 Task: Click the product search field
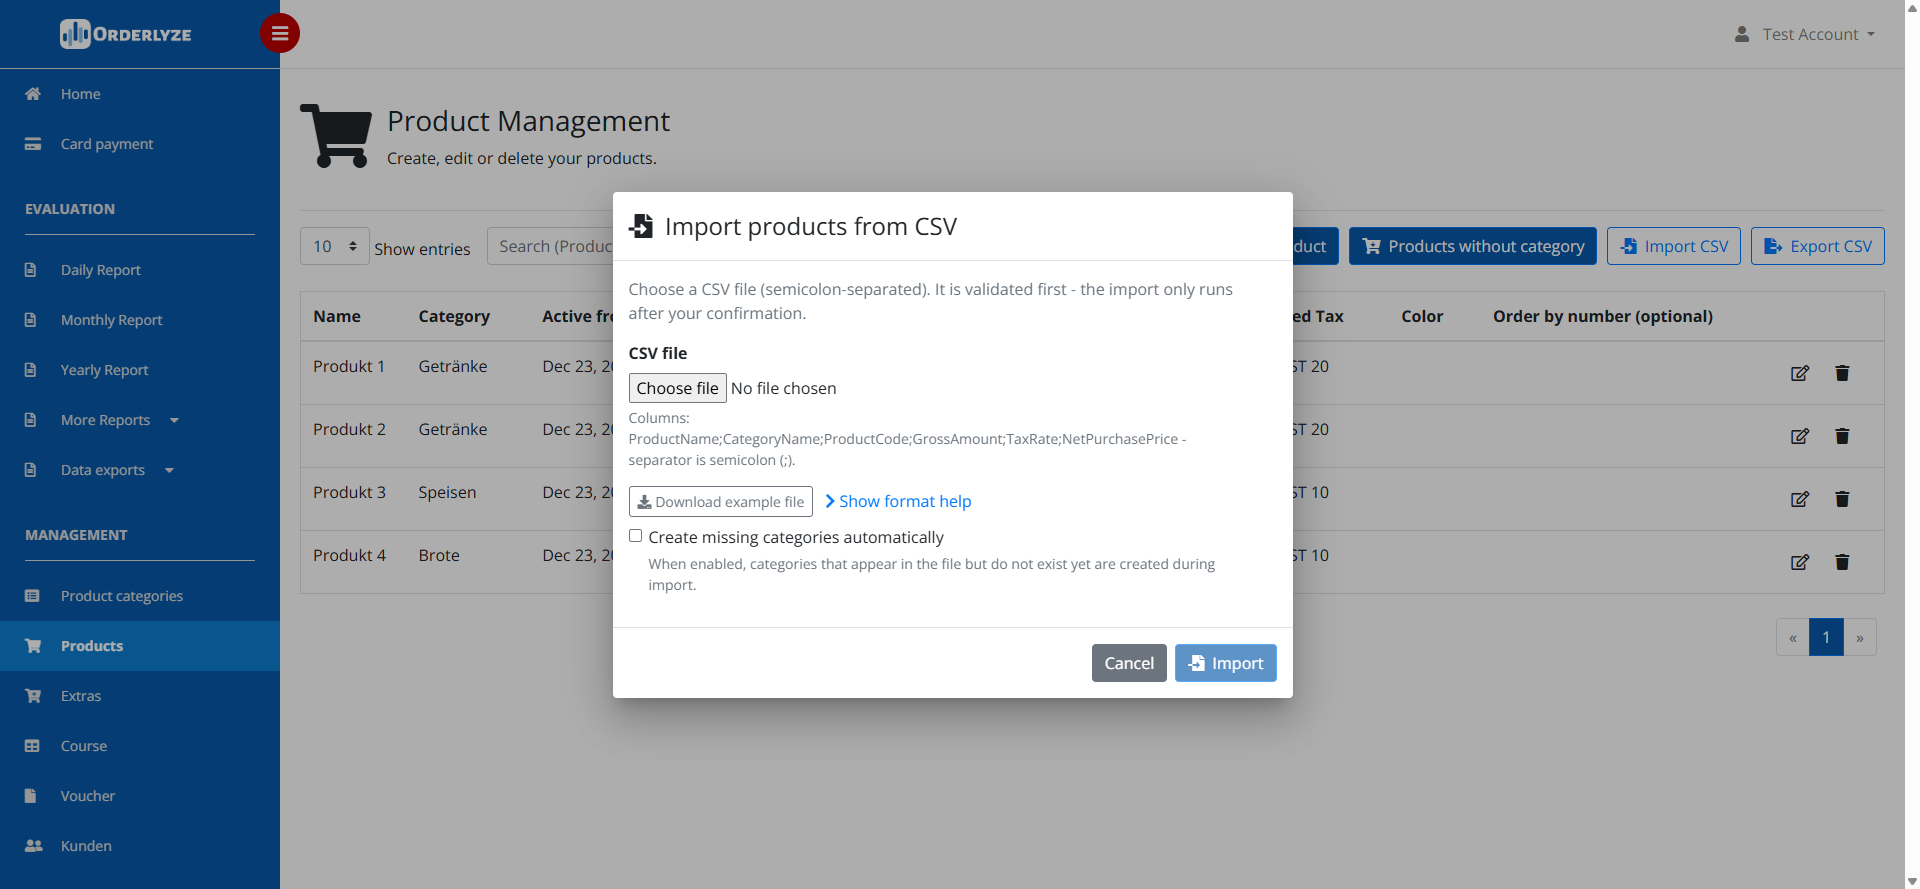pyautogui.click(x=550, y=246)
